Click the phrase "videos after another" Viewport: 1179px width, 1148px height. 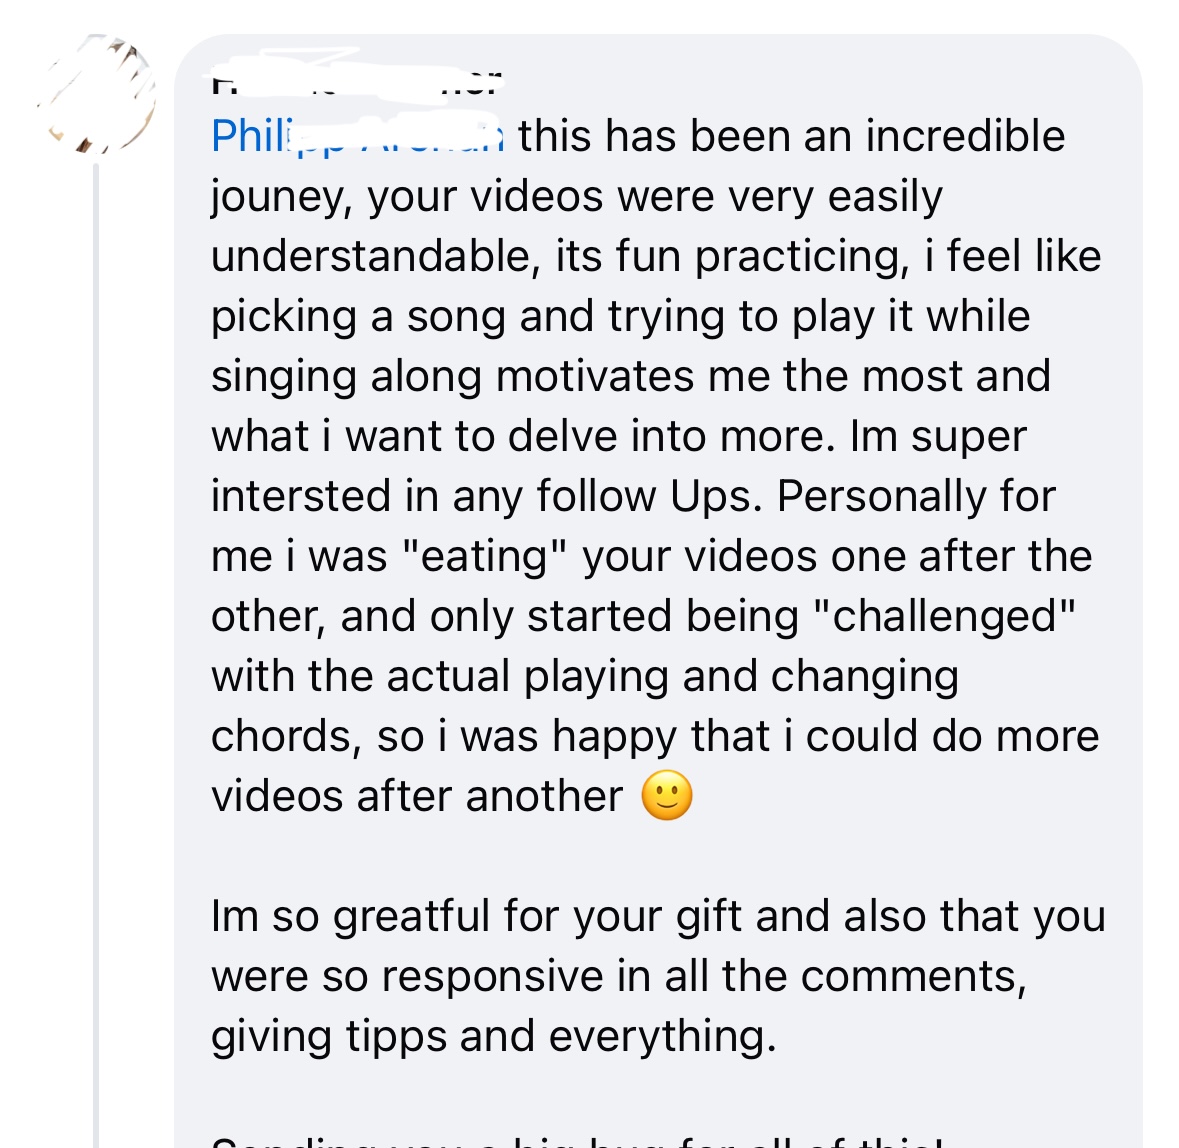point(417,796)
